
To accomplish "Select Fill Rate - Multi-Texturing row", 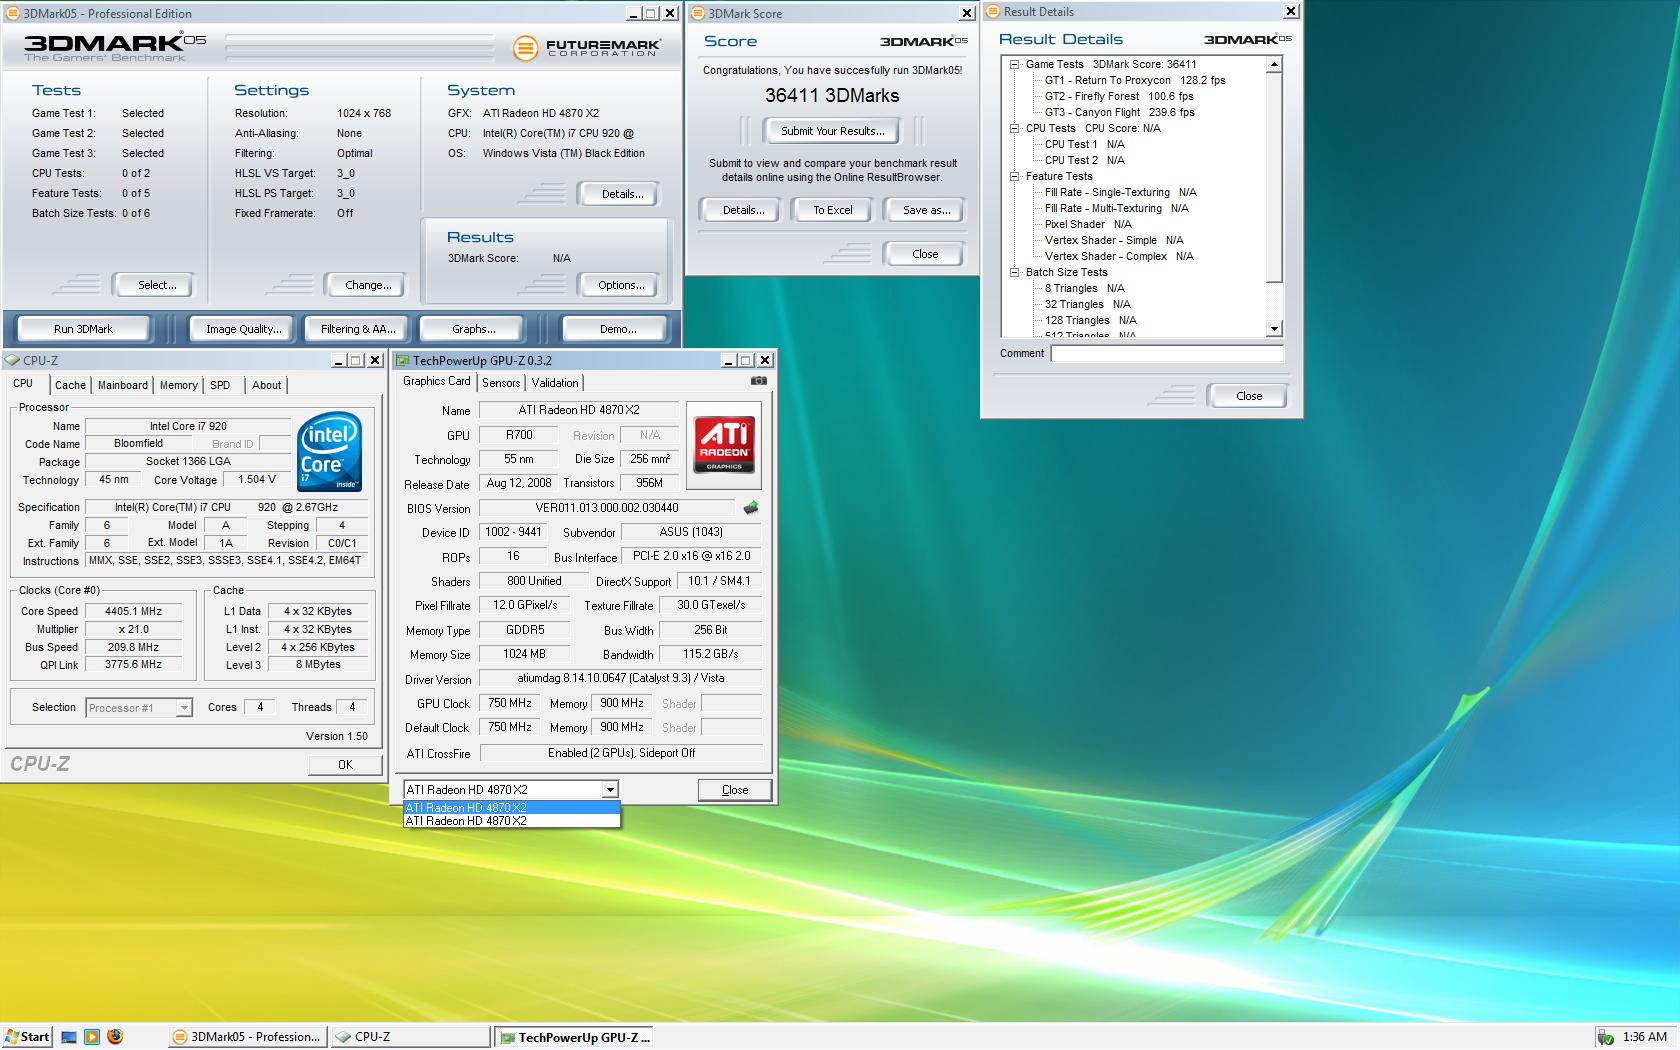I will (x=1116, y=208).
